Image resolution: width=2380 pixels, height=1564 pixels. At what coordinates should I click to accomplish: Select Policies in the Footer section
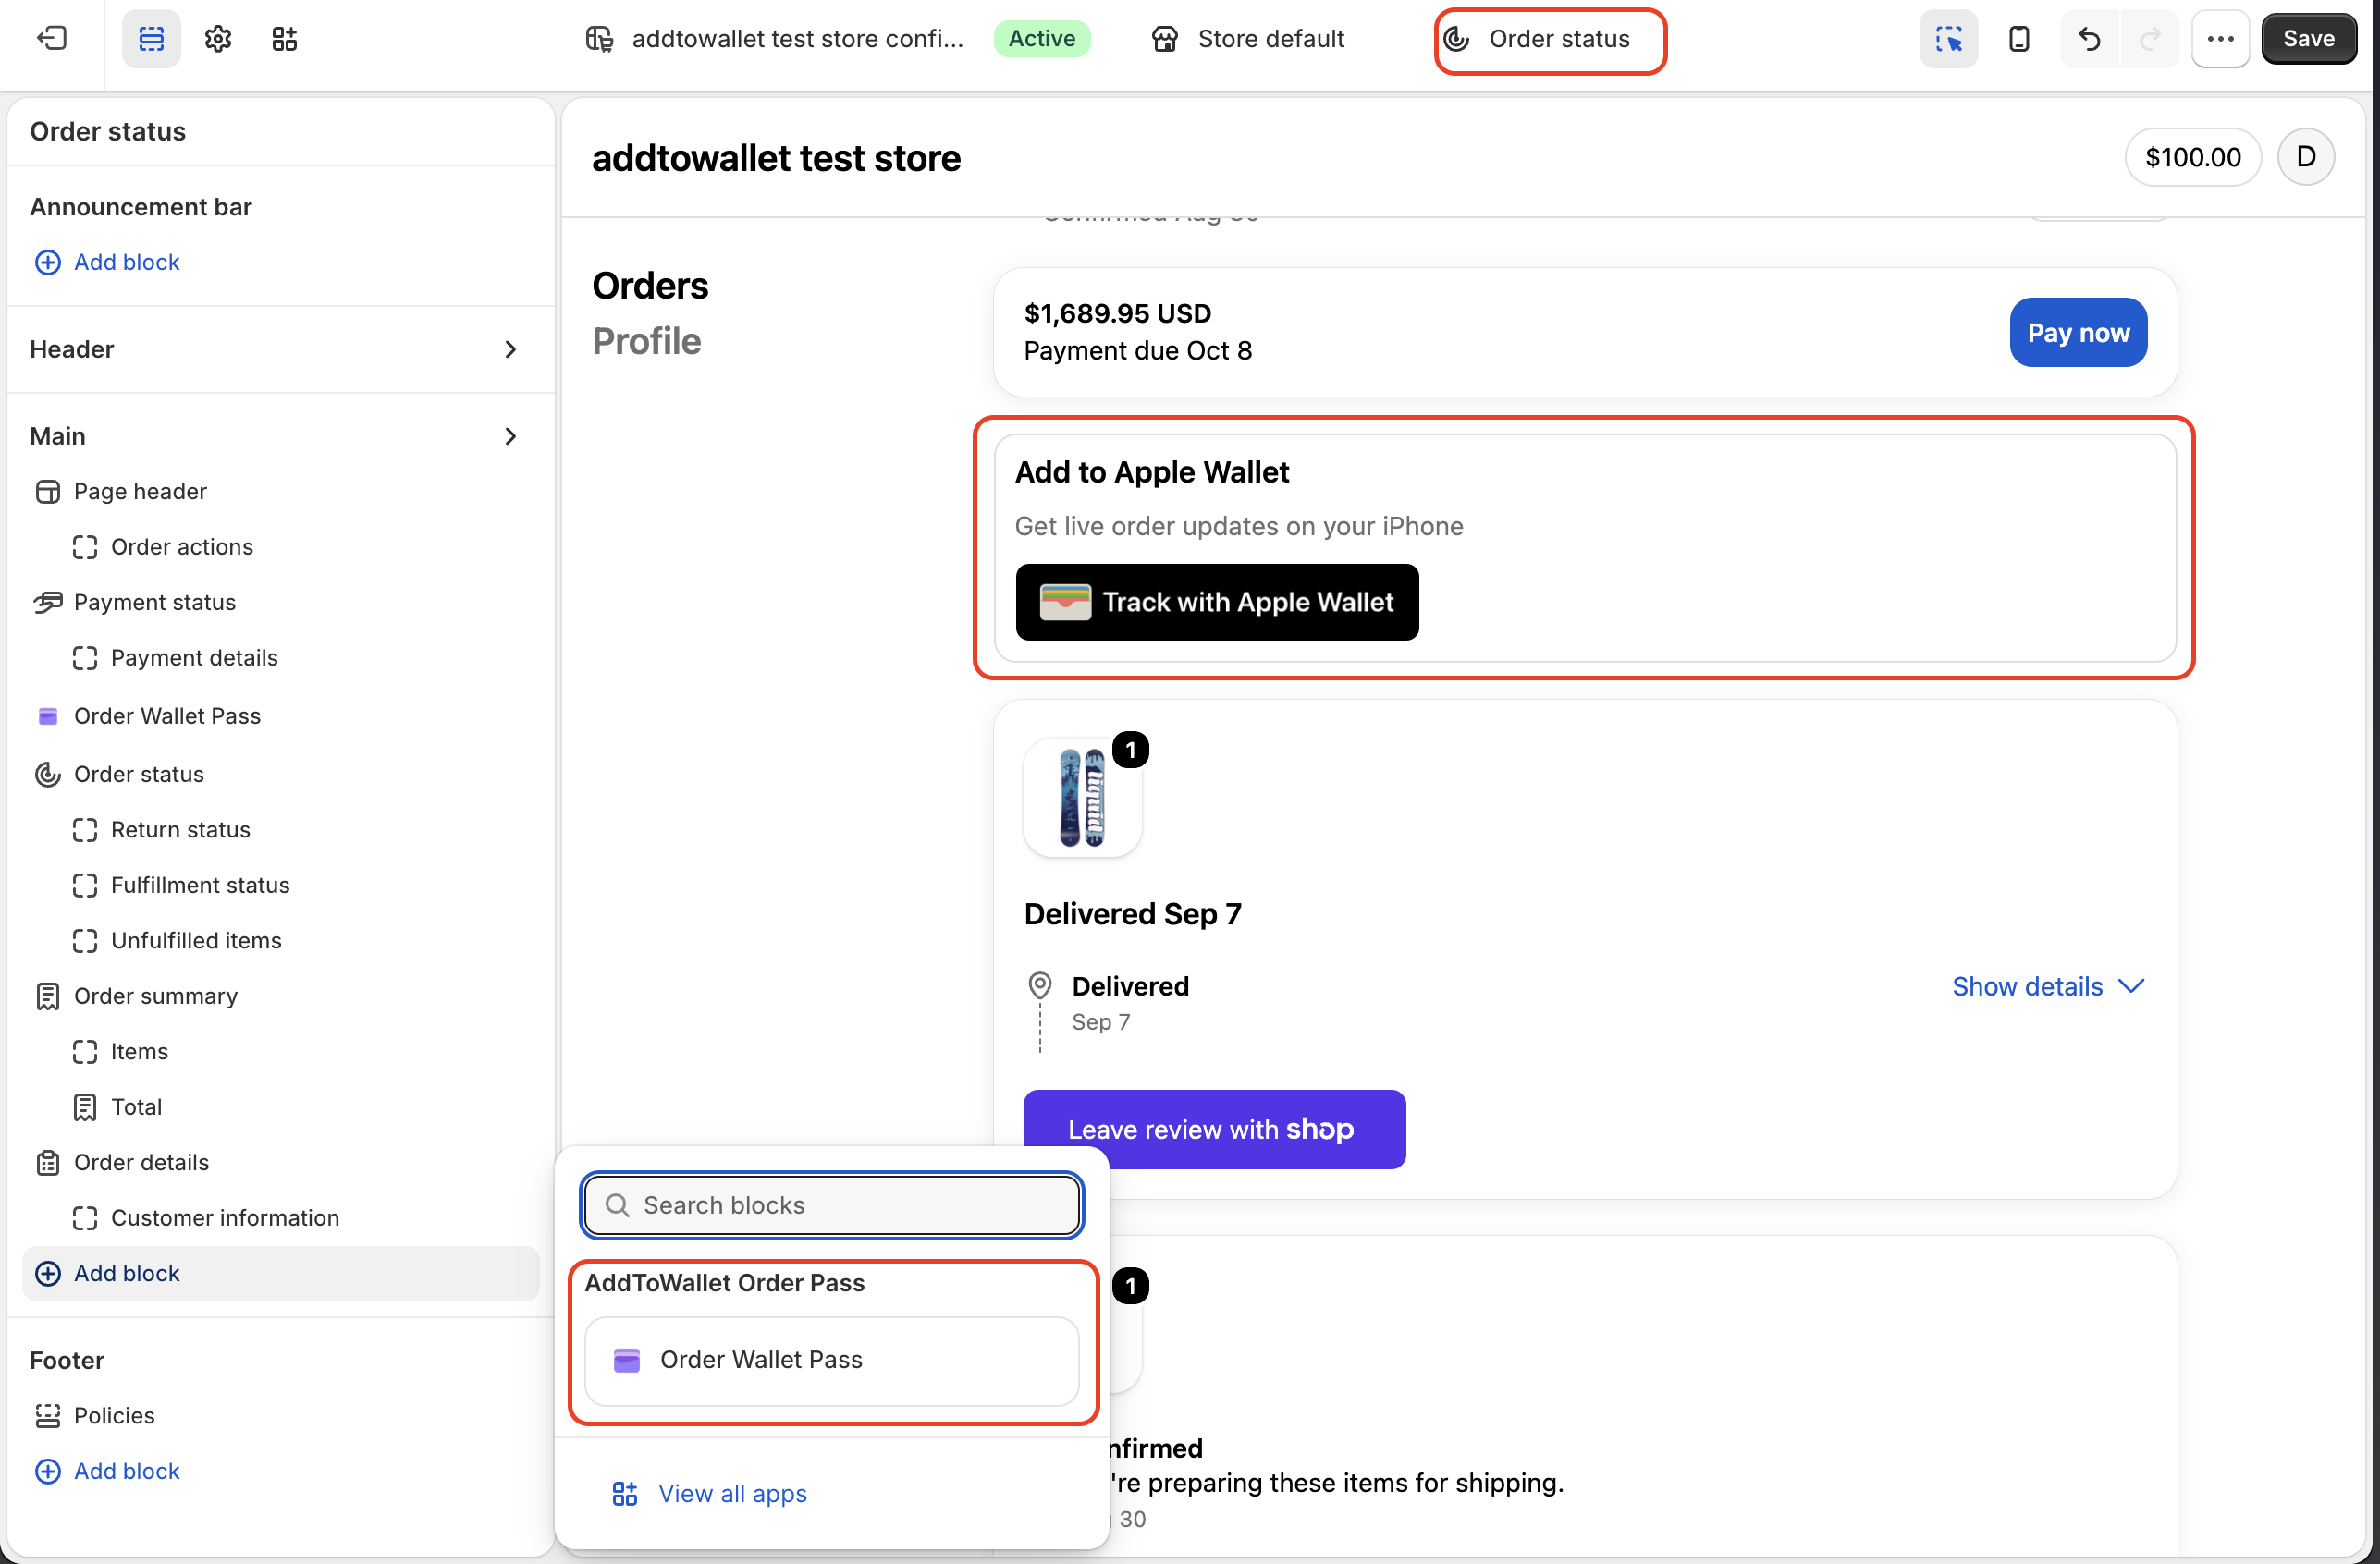[114, 1416]
